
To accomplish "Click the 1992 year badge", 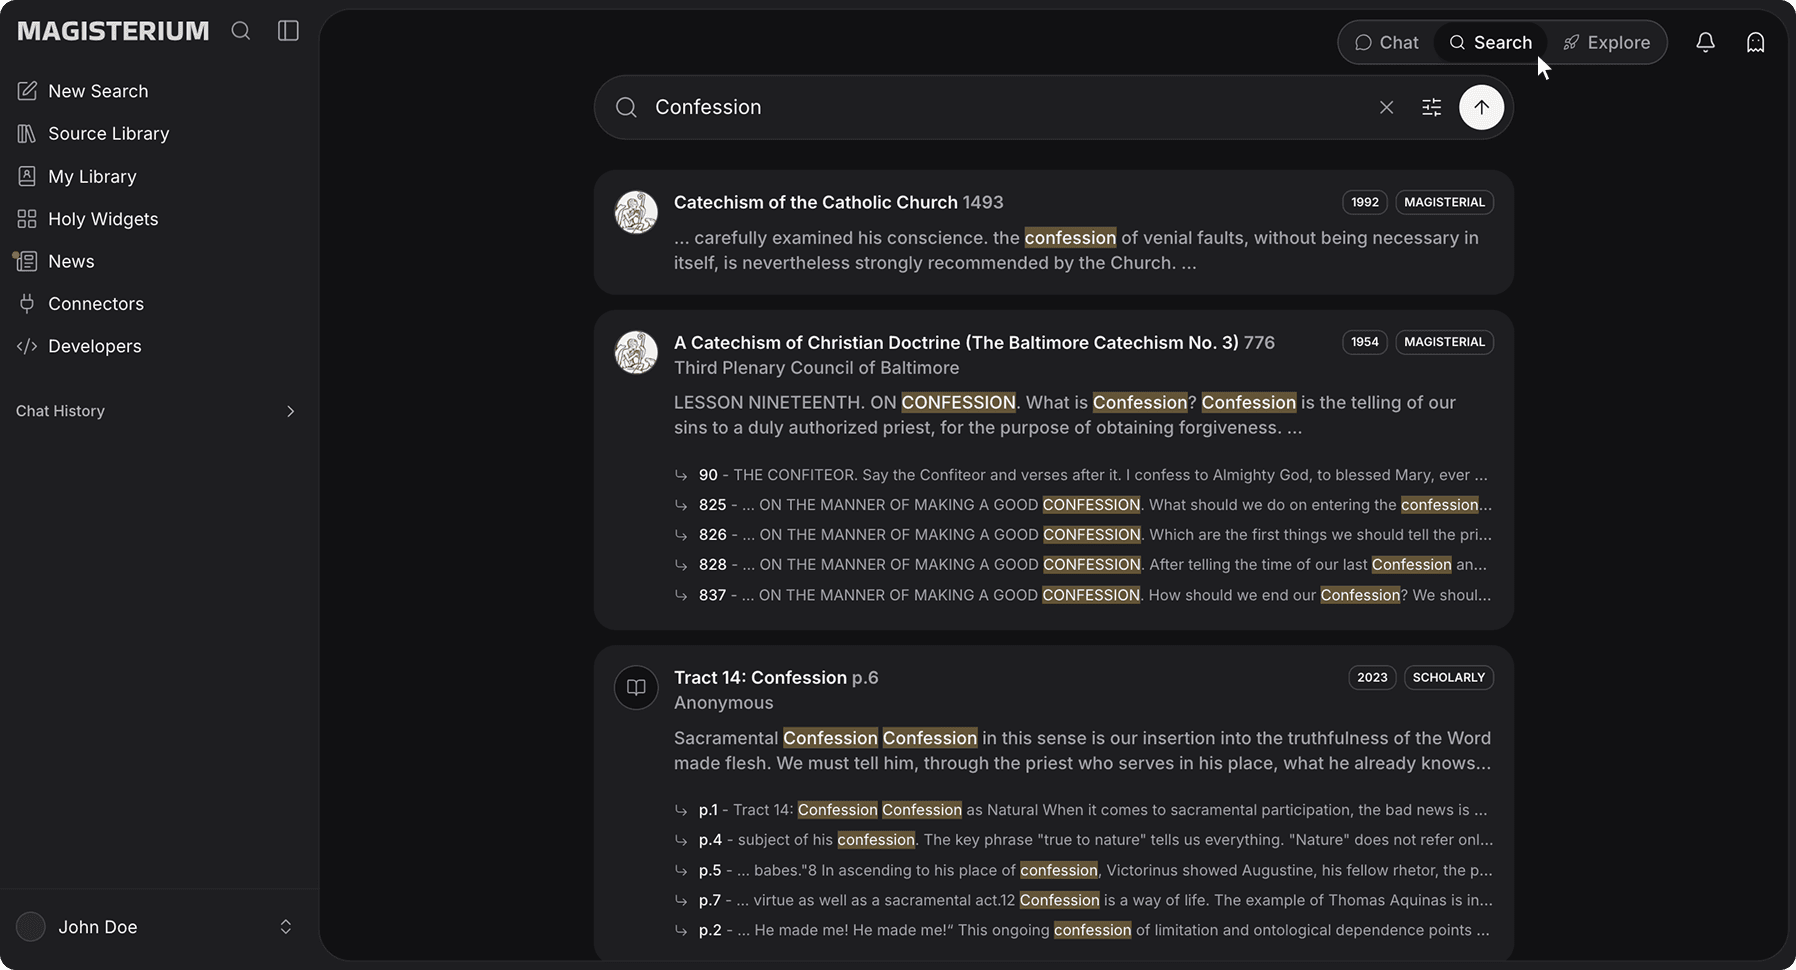I will pyautogui.click(x=1364, y=202).
